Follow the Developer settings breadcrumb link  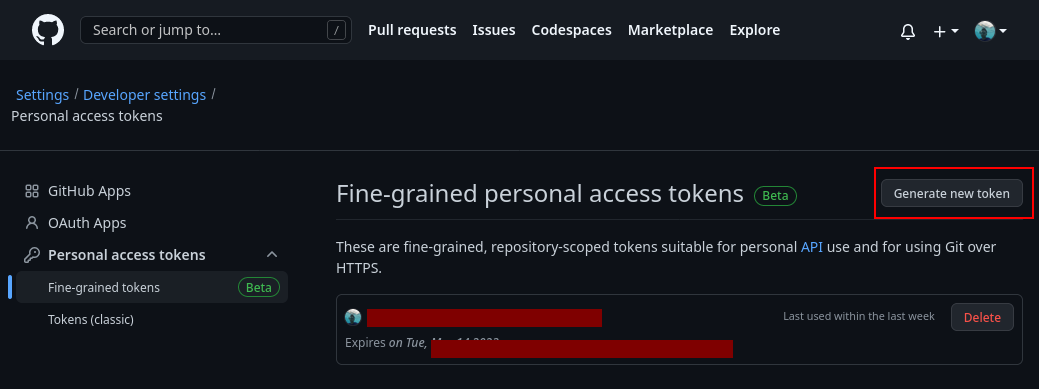pyautogui.click(x=144, y=95)
